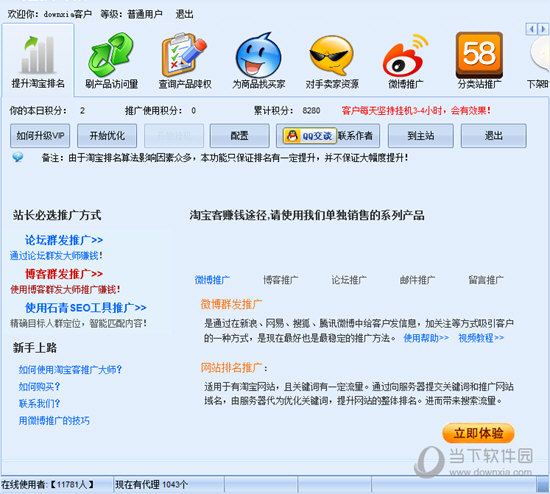Click the 开始优化 button
The height and width of the screenshot is (494, 550).
(x=107, y=136)
